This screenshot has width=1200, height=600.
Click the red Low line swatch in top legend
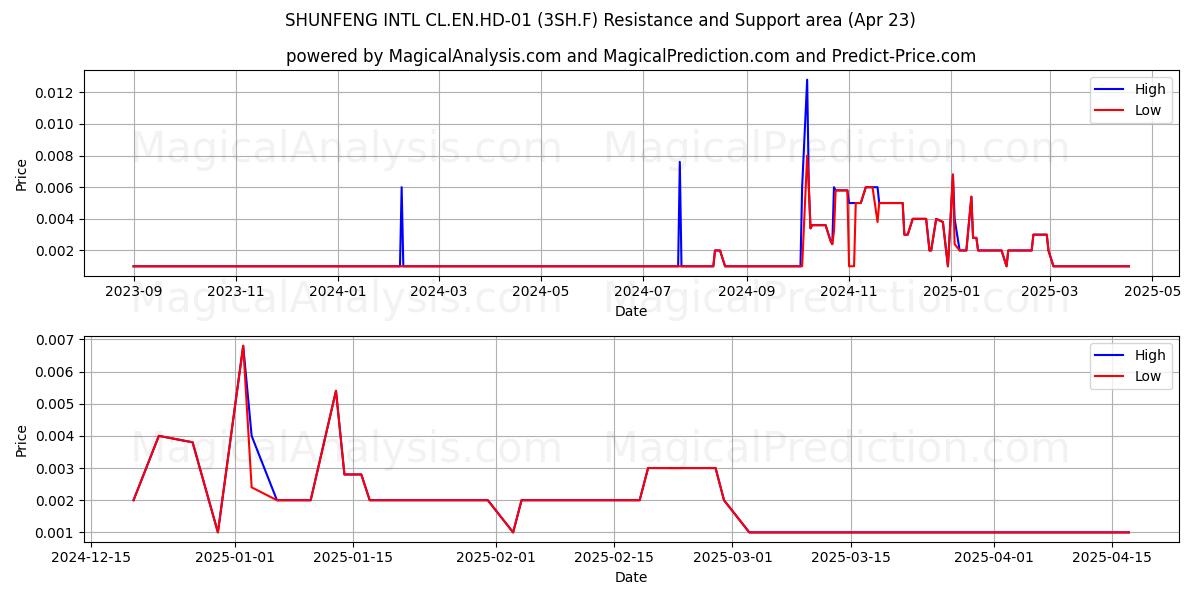pyautogui.click(x=1110, y=112)
